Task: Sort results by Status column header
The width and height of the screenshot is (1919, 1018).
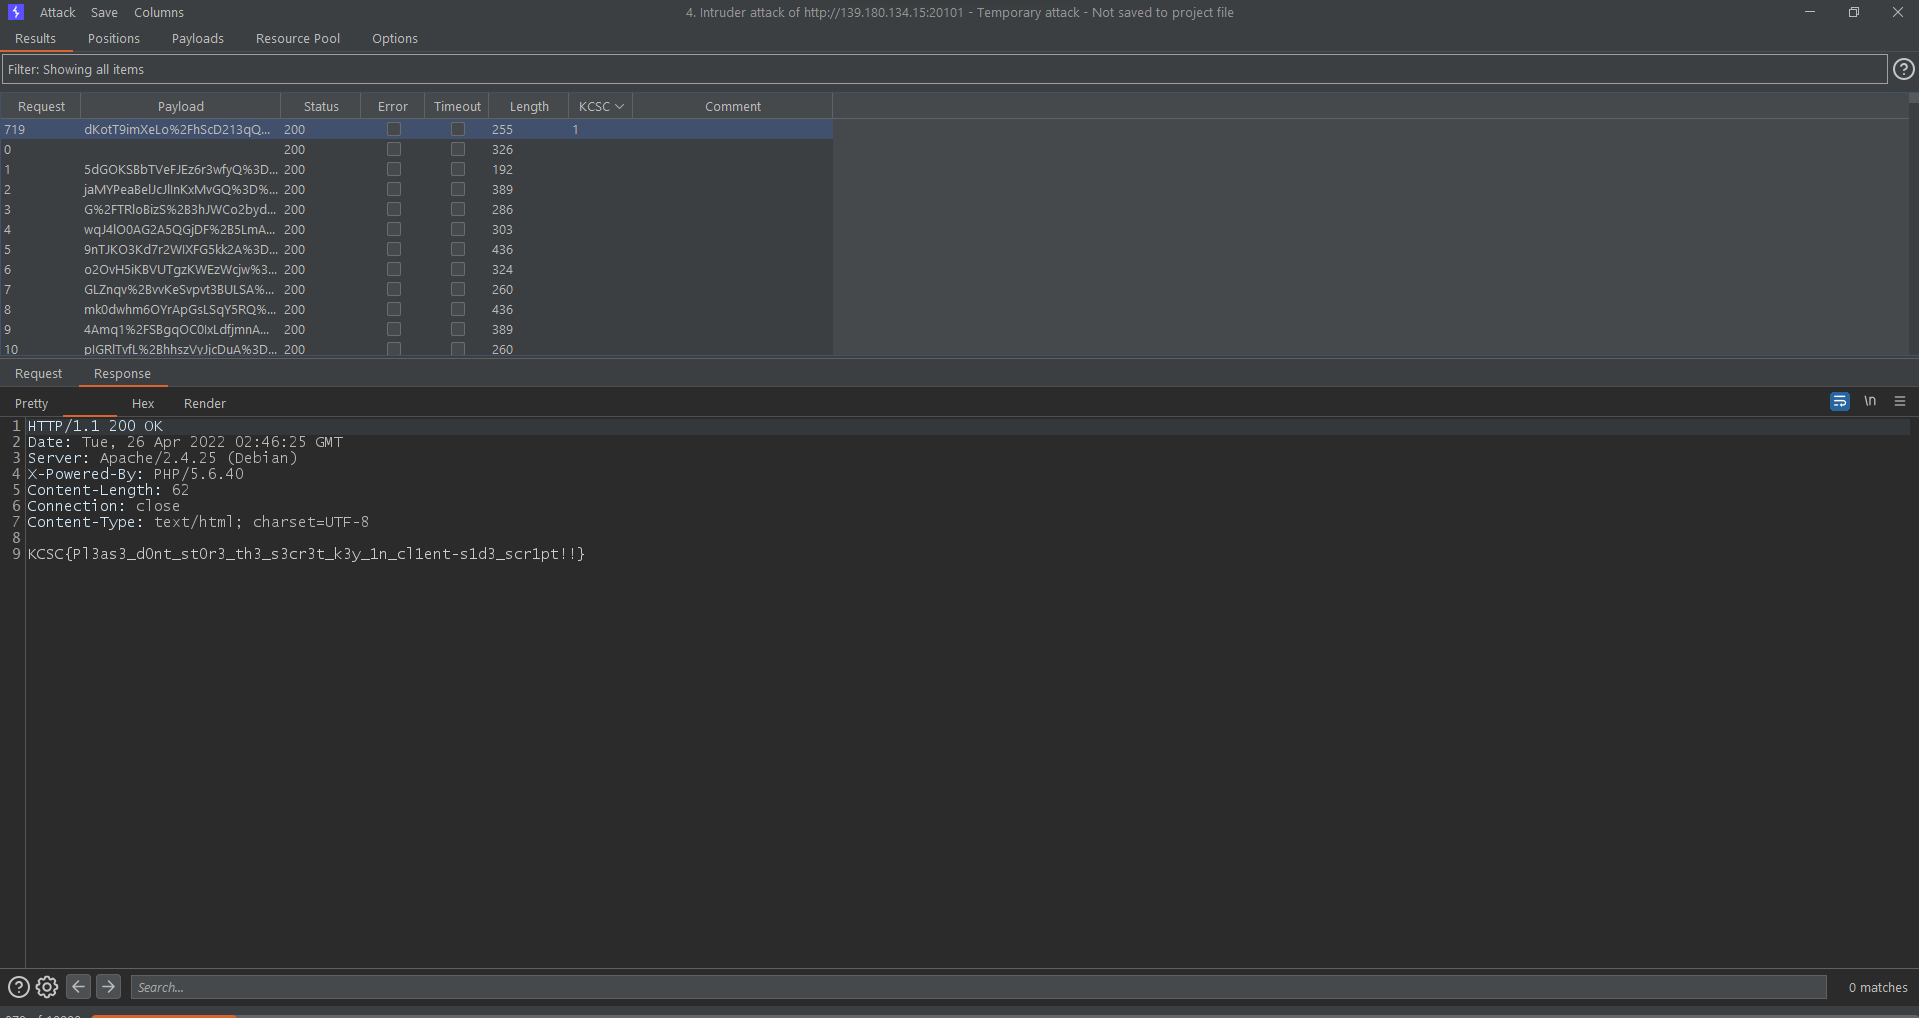Action: (x=321, y=106)
